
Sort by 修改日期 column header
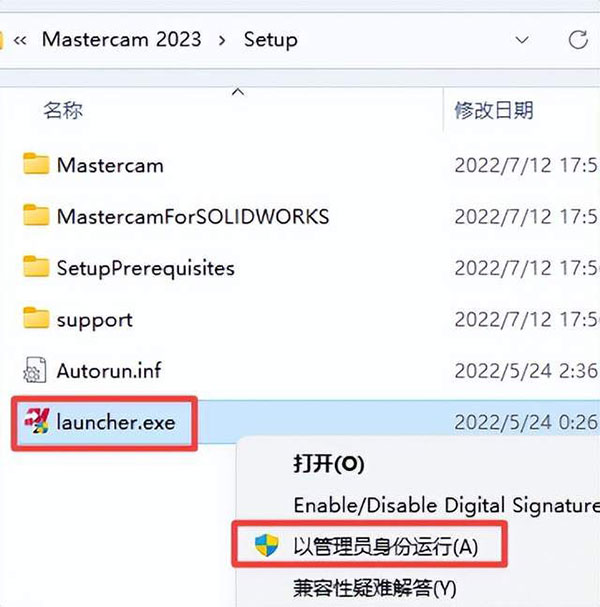pos(494,110)
